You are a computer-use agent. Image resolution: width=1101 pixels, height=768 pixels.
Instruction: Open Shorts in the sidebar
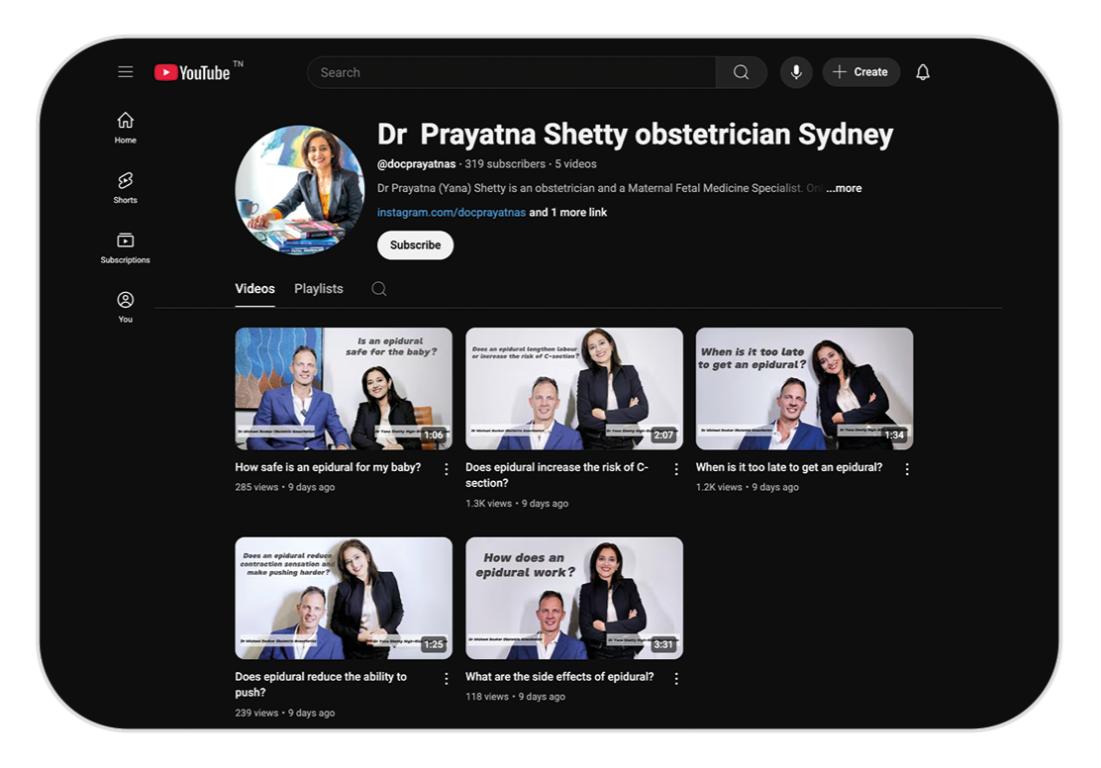coord(125,187)
